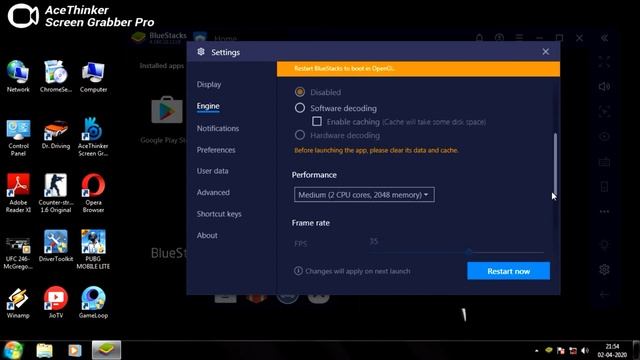Open the User data settings tab
Image resolution: width=640 pixels, height=360 pixels.
pyautogui.click(x=212, y=171)
